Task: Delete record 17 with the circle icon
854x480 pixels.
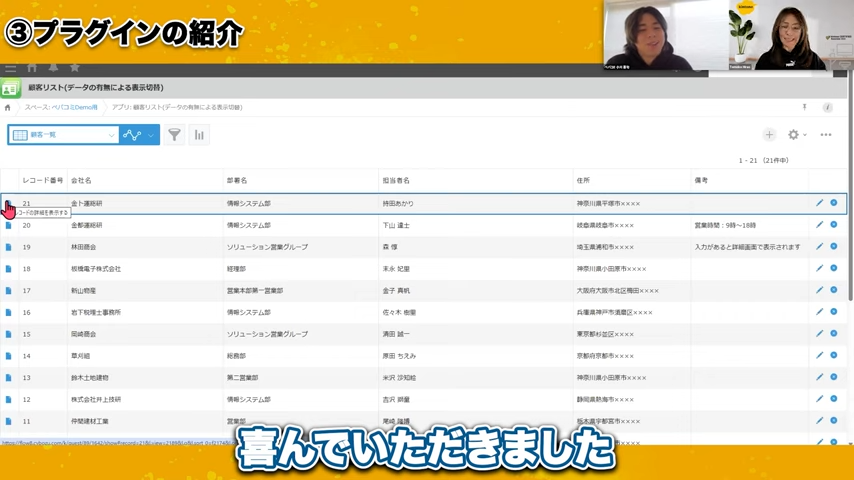Action: (834, 290)
